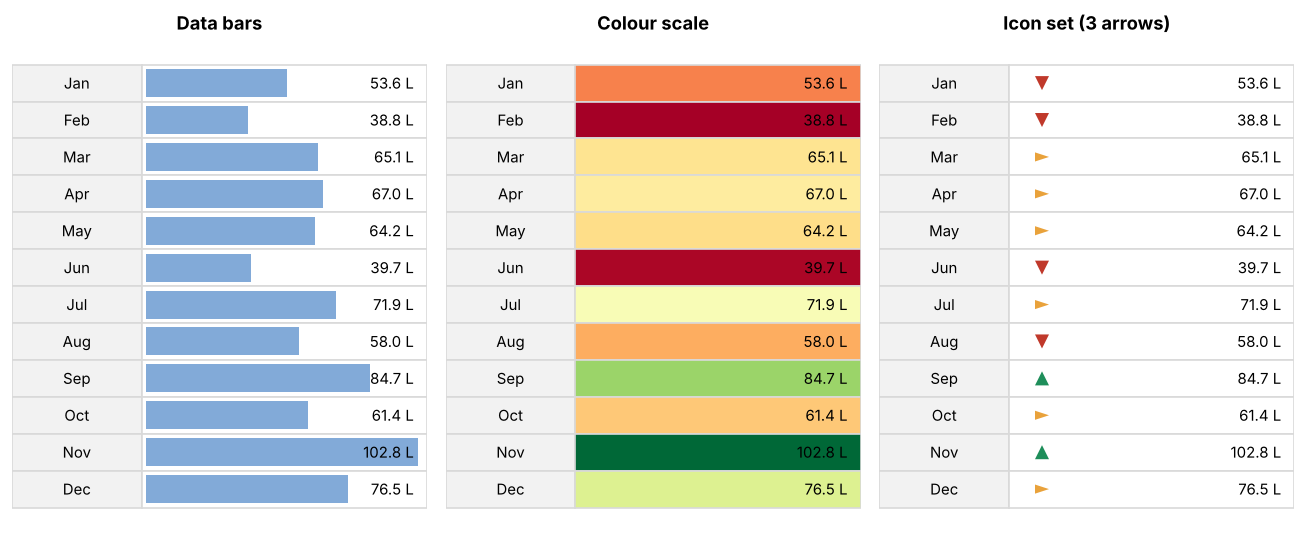Click the "Icon set (3 arrows)" heading
The image size is (1306, 538).
pos(1086,23)
